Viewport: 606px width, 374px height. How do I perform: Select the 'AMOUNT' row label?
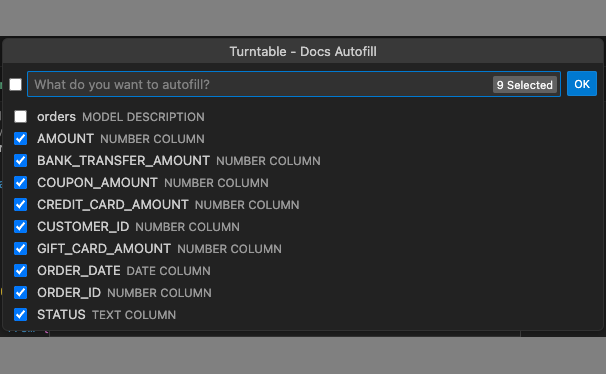pos(65,139)
